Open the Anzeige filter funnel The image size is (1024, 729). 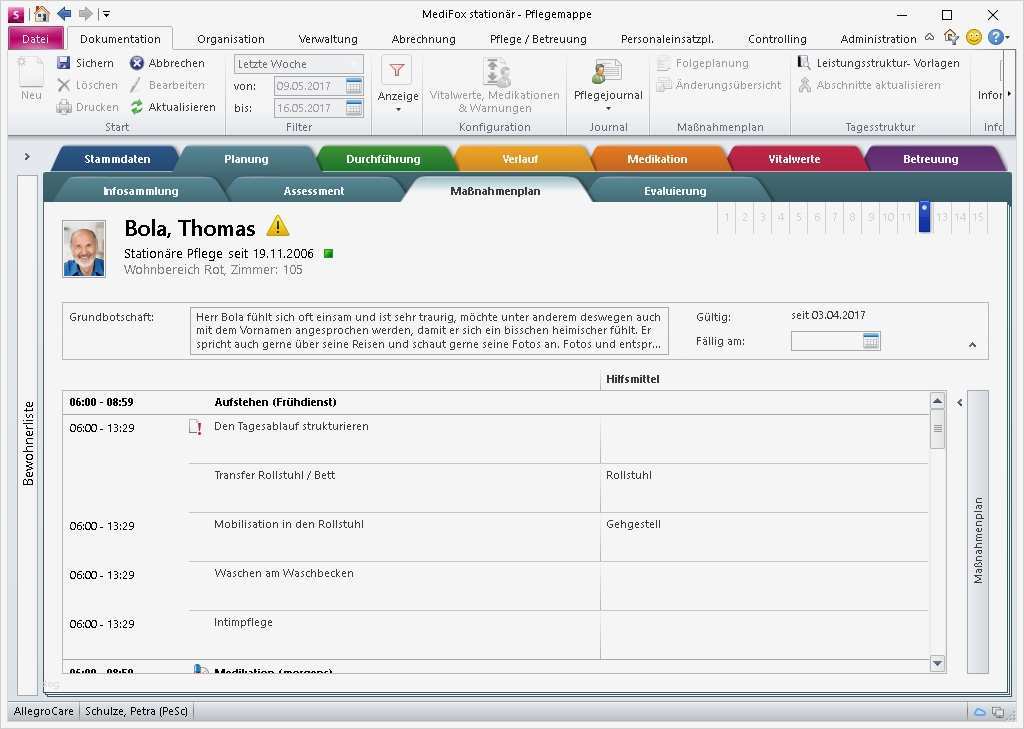point(397,71)
